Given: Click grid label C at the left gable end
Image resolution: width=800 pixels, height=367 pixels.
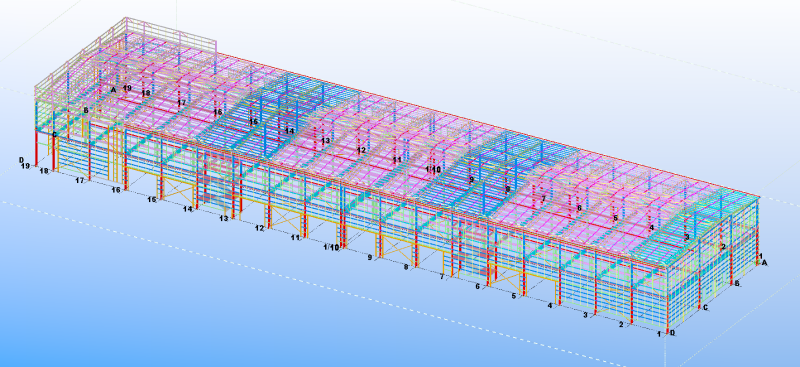Looking at the screenshot, I should point(54,134).
